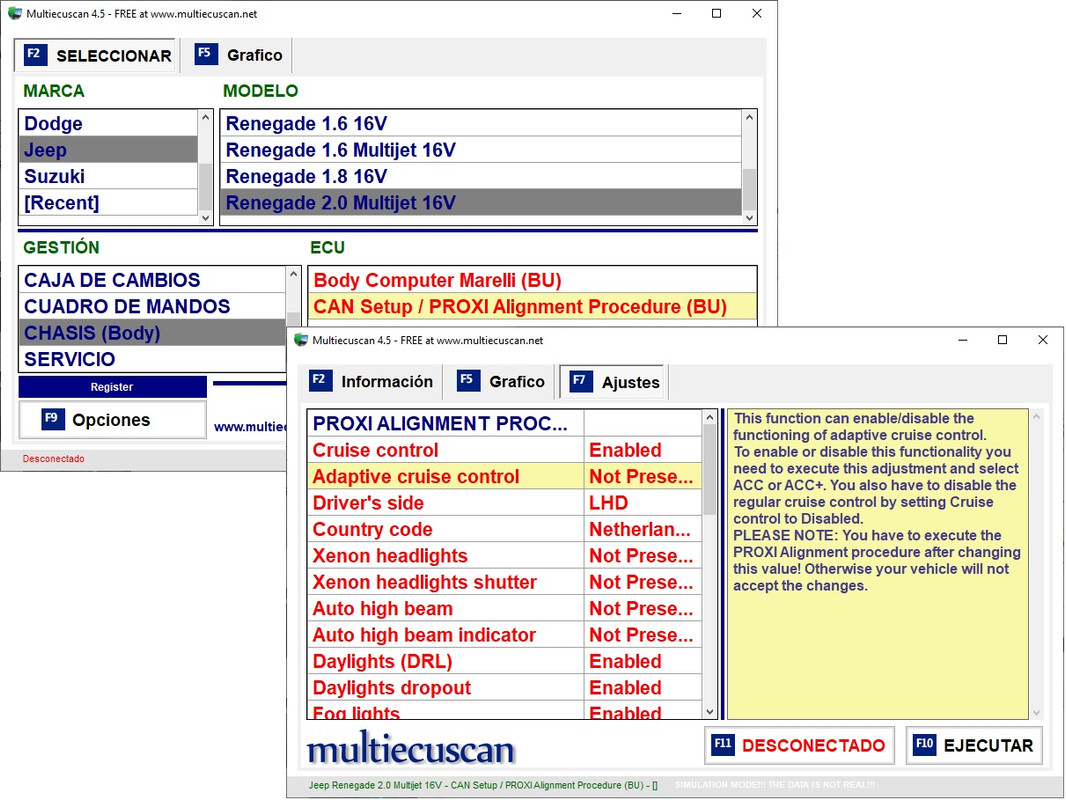The width and height of the screenshot is (1066, 800).
Task: Select Renegade 1.6 Multijet 16V model
Action: tap(481, 150)
